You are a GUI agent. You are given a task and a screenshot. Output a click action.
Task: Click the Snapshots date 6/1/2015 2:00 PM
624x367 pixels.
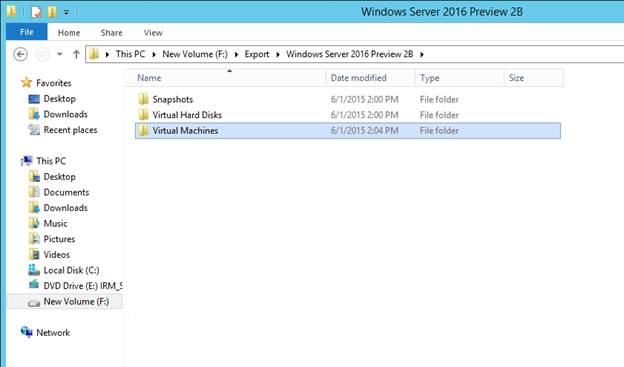coord(364,100)
